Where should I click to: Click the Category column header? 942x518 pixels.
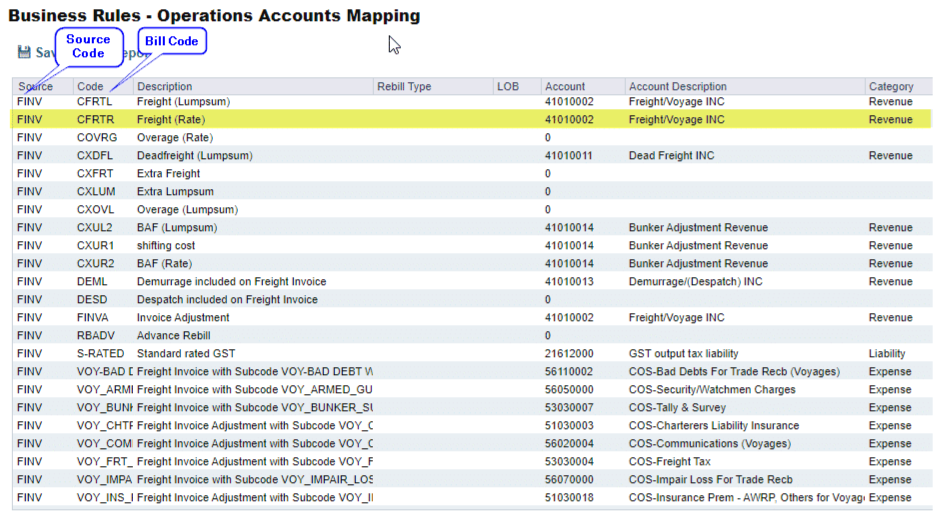click(890, 87)
